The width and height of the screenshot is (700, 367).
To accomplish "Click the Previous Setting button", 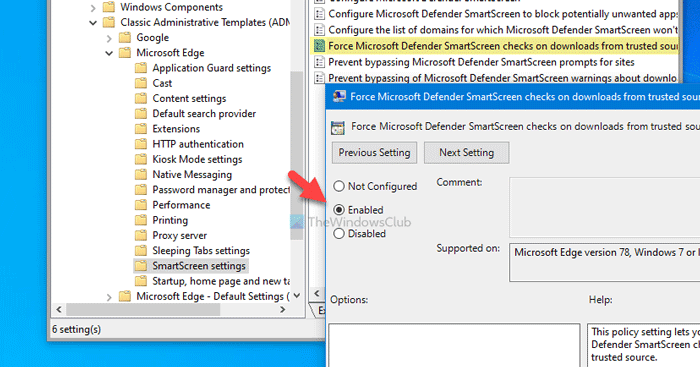I will 374,153.
